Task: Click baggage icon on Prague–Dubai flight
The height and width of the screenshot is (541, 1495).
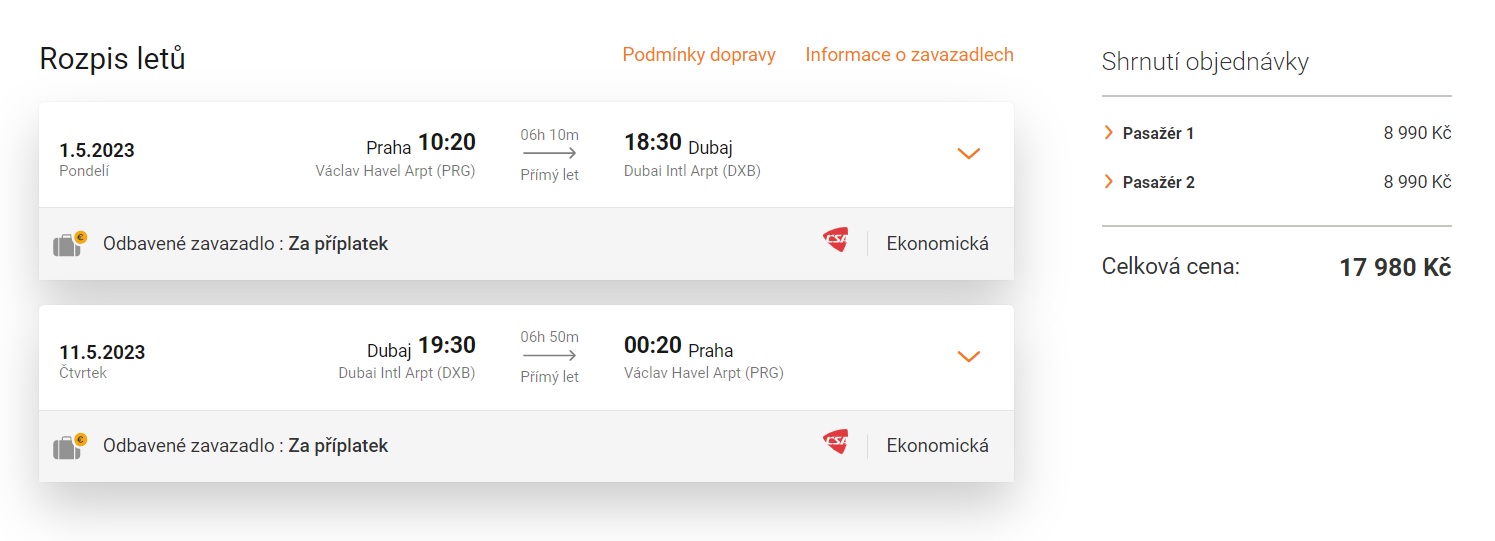Action: point(69,244)
